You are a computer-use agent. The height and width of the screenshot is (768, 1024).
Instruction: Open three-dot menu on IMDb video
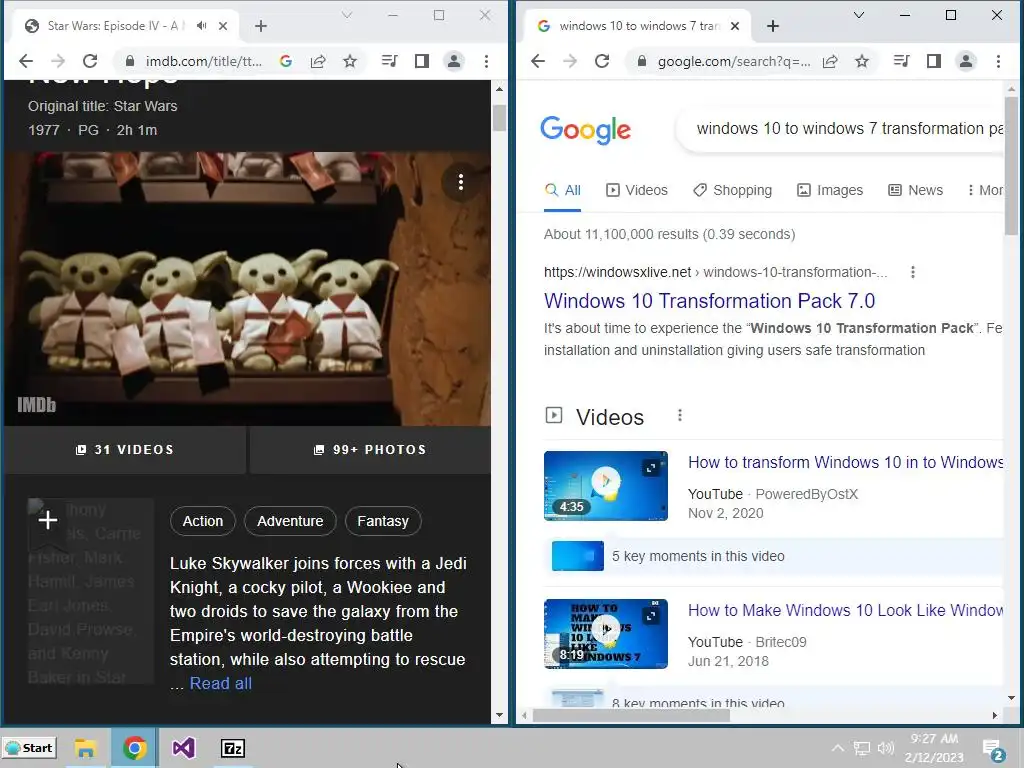(x=461, y=182)
